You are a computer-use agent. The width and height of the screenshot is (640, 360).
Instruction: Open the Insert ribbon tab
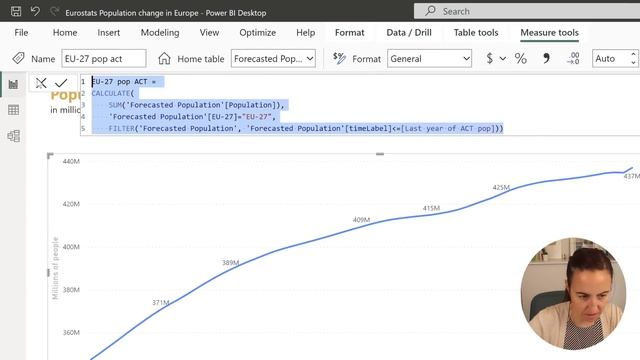[x=109, y=33]
